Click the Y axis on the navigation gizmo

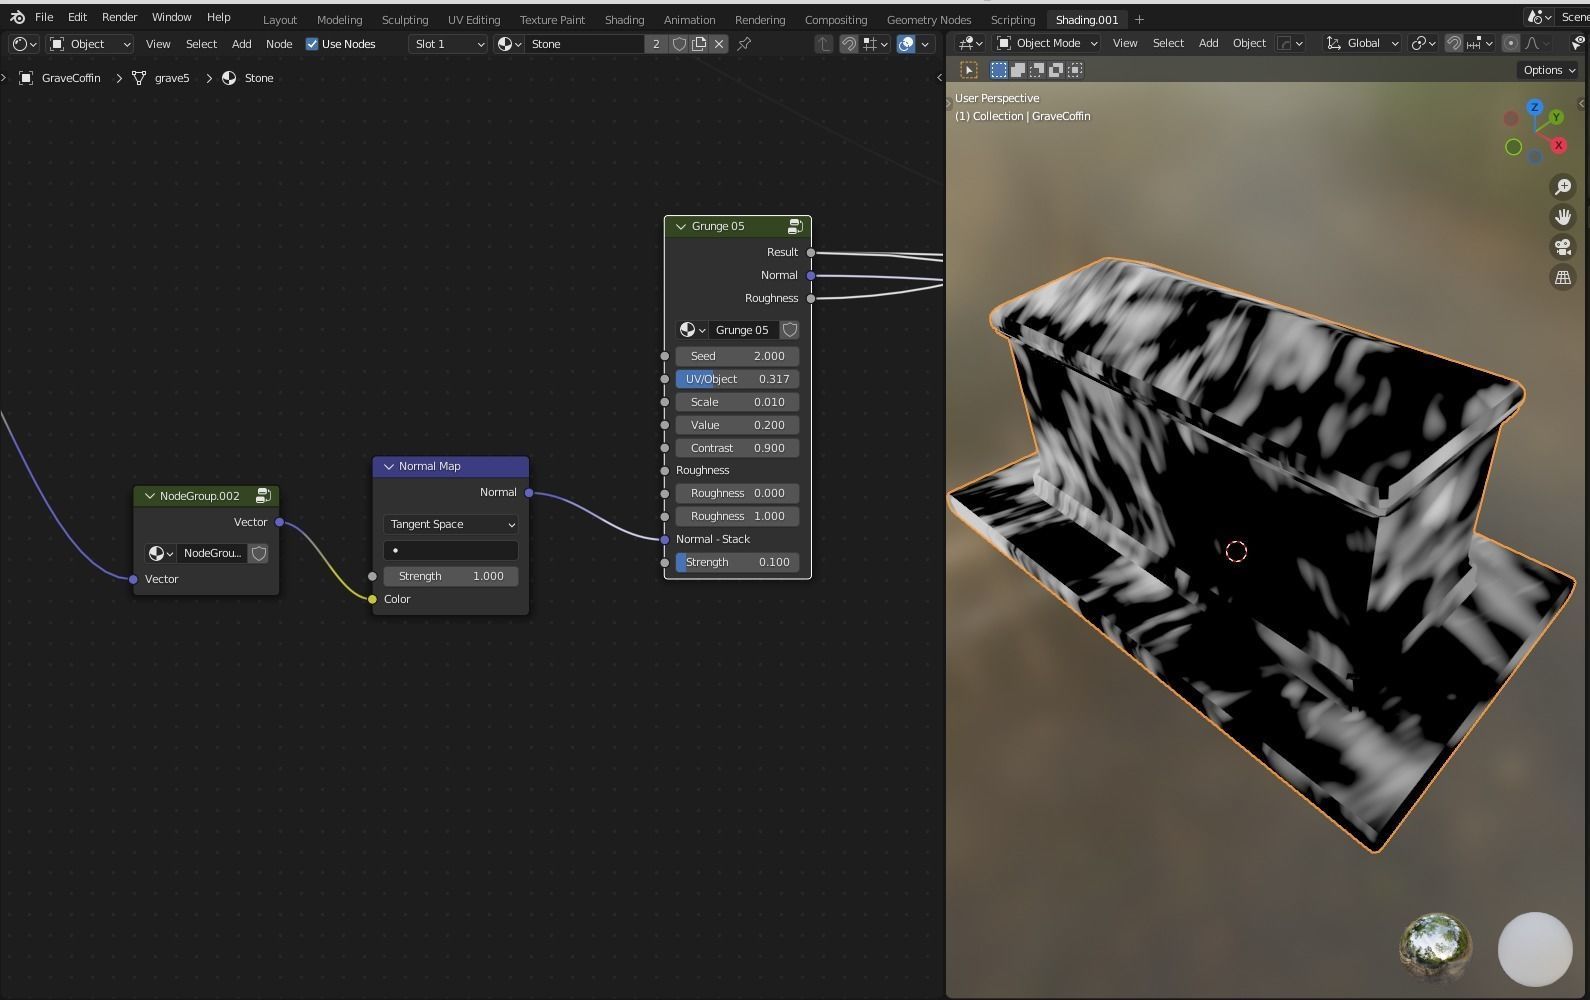click(x=1556, y=118)
